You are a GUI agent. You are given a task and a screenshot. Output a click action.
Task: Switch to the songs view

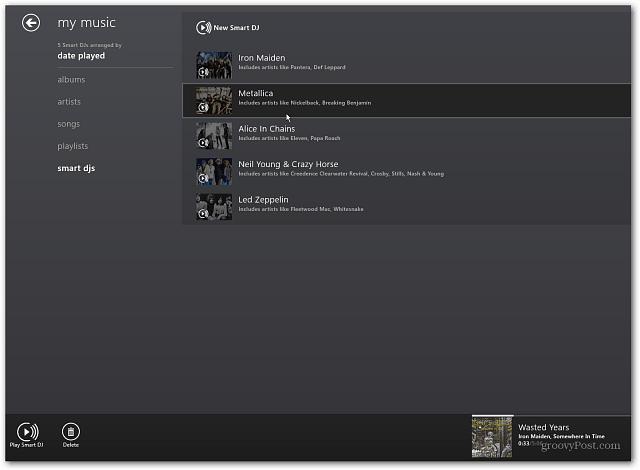tap(69, 124)
